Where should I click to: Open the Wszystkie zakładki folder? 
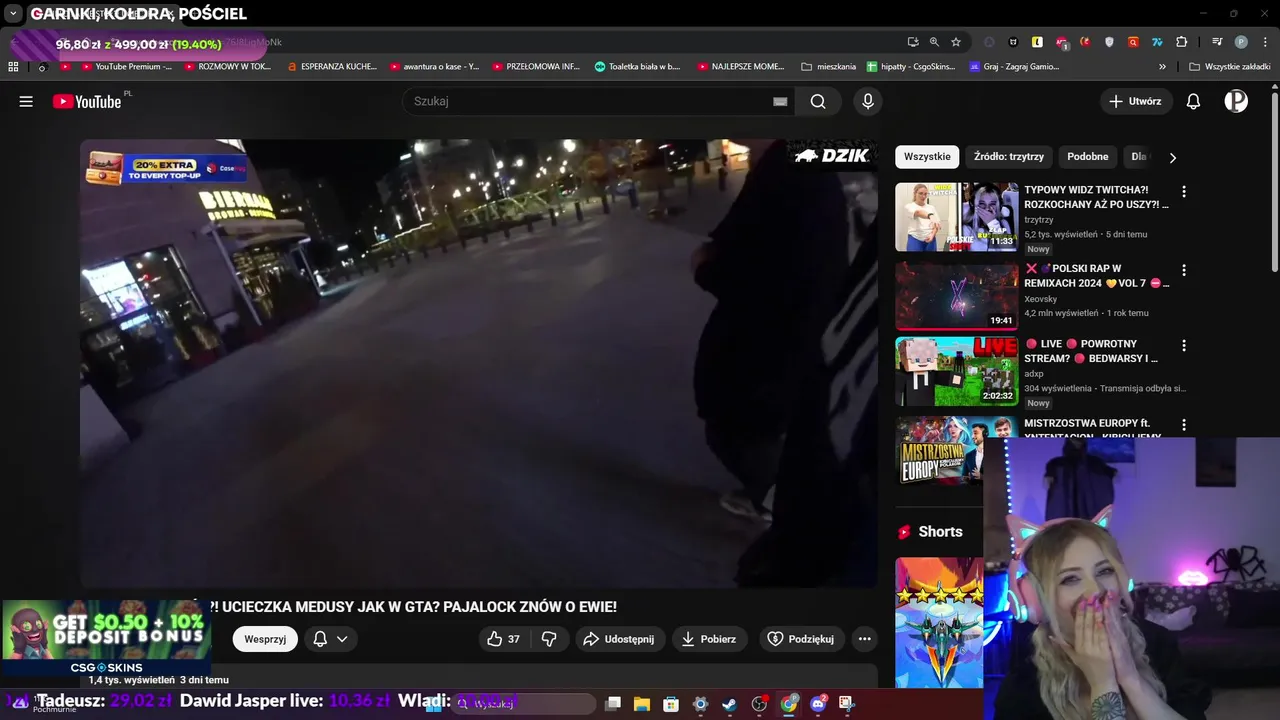(x=1230, y=67)
